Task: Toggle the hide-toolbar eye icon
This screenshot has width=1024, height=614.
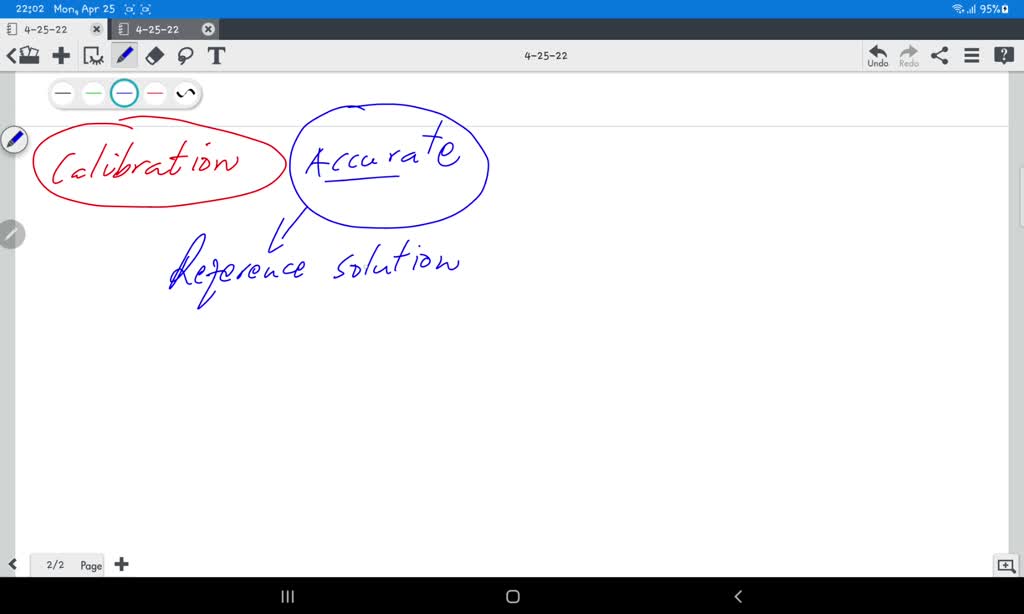Action: [92, 55]
